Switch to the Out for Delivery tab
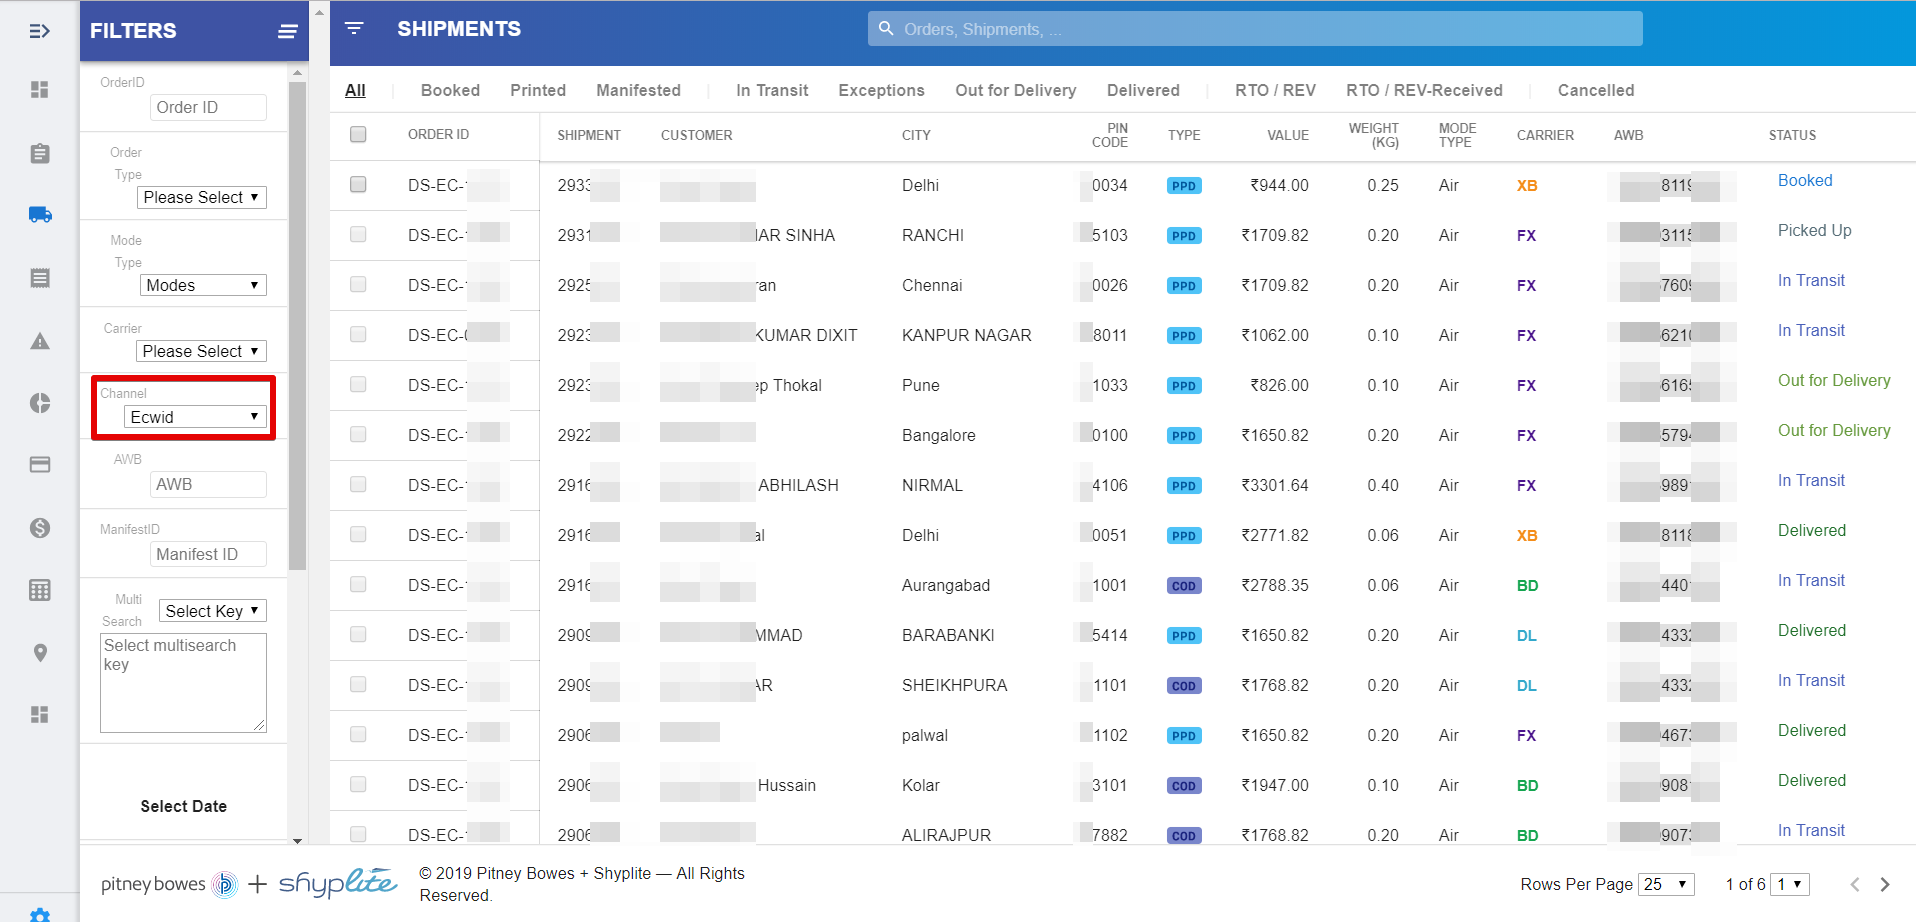 (1015, 90)
